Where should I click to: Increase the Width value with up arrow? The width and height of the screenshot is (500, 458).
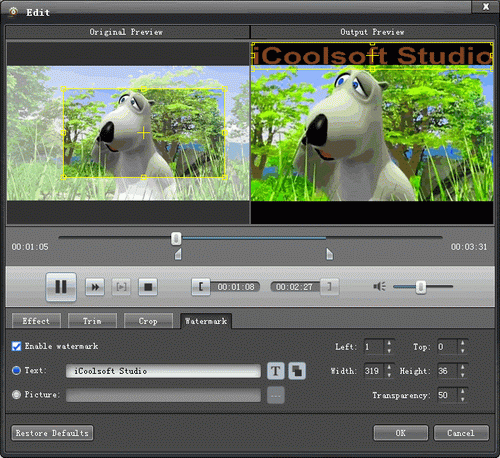pyautogui.click(x=389, y=367)
